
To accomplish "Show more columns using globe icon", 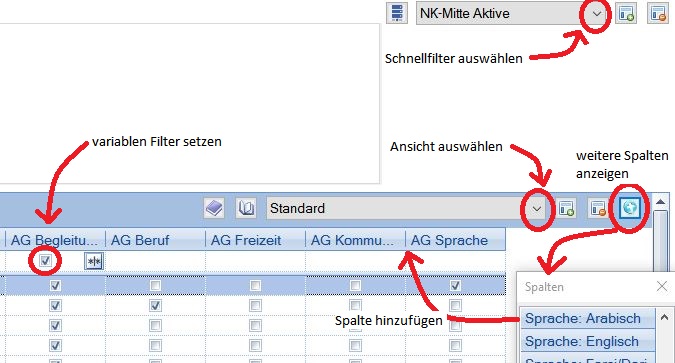I will click(629, 208).
